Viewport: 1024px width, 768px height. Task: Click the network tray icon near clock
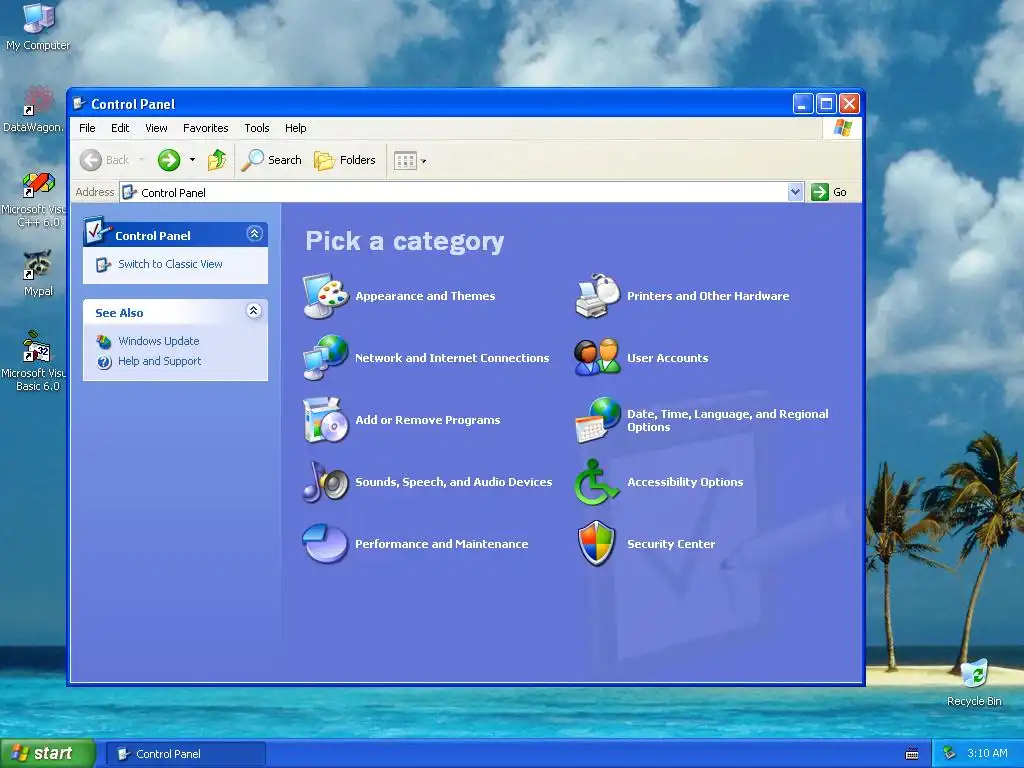(x=950, y=754)
